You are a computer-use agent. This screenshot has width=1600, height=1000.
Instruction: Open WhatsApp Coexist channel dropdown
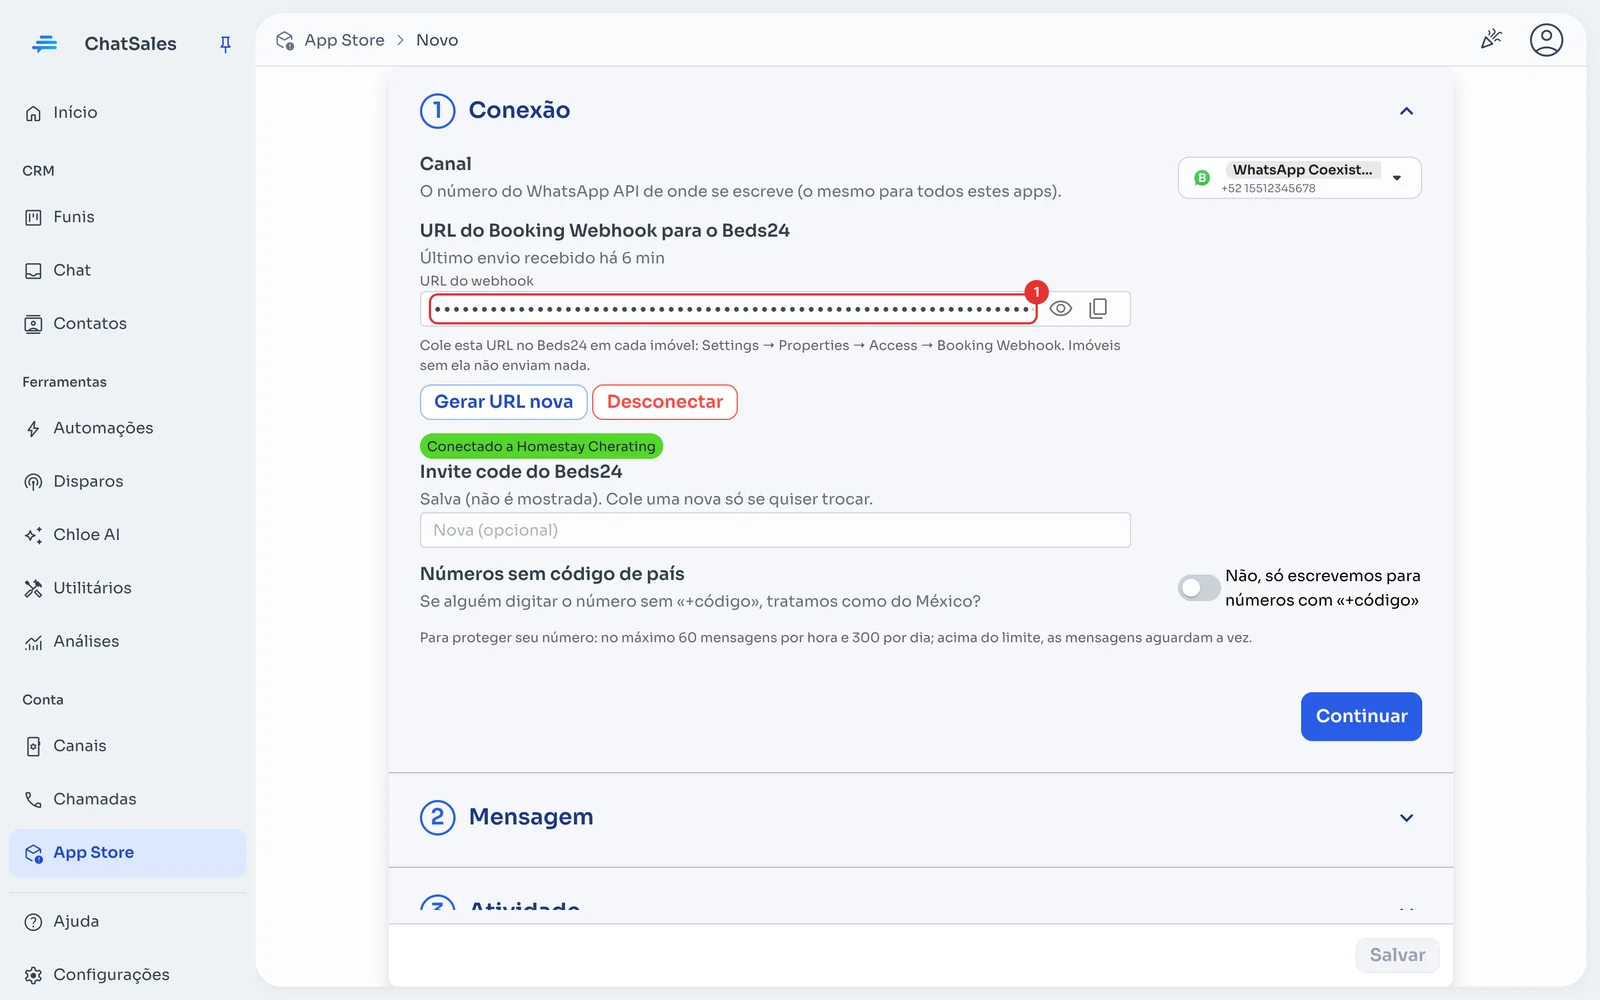(1300, 178)
